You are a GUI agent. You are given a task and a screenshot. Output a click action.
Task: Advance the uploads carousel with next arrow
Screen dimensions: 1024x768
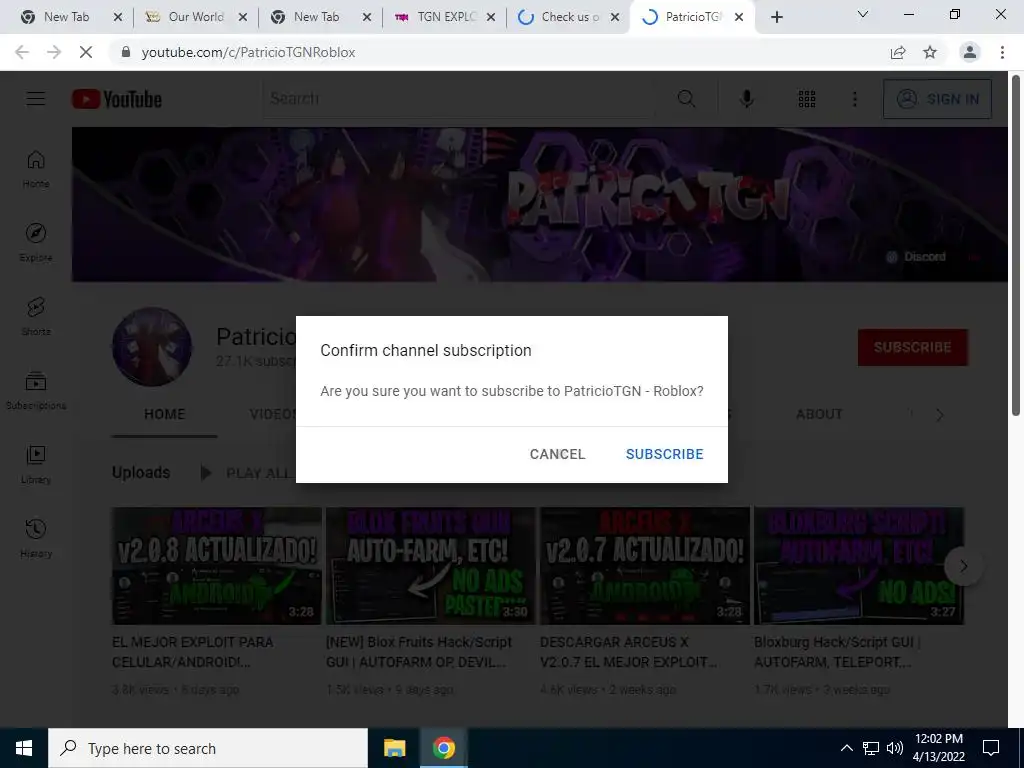coord(963,566)
